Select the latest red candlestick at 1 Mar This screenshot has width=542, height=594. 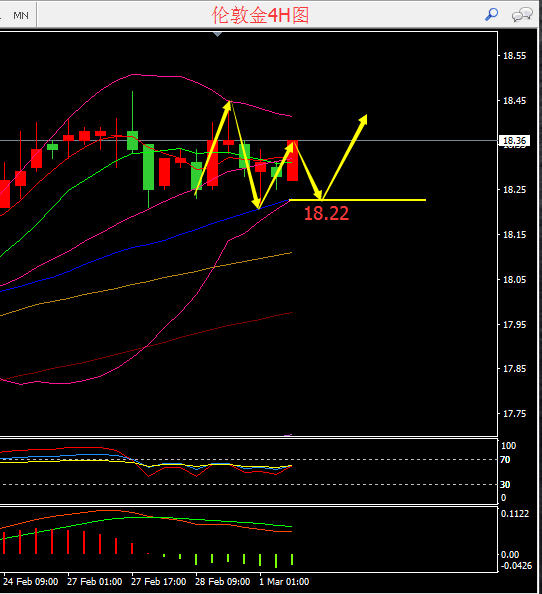point(292,161)
